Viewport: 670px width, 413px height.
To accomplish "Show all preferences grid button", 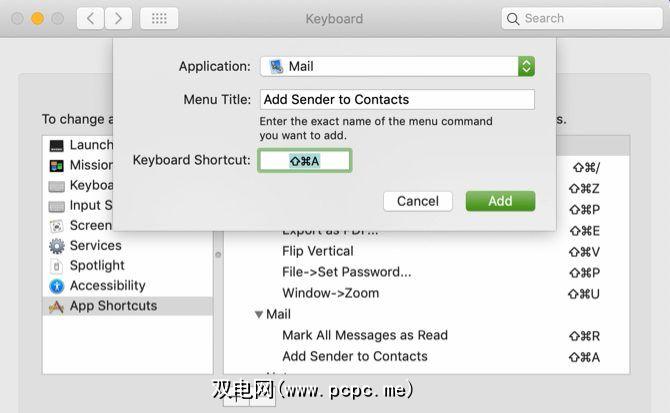I will 159,18.
